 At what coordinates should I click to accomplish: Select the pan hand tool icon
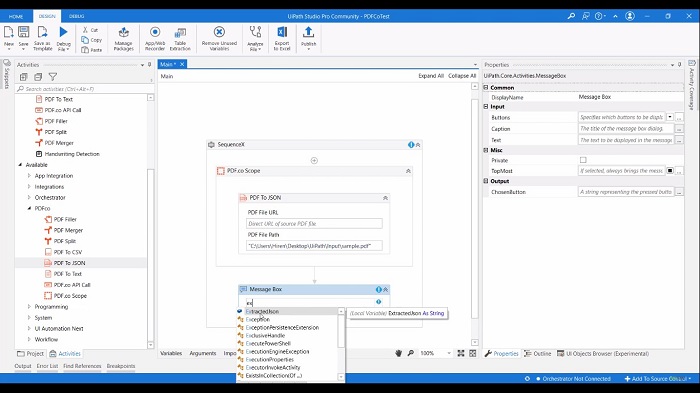(399, 353)
